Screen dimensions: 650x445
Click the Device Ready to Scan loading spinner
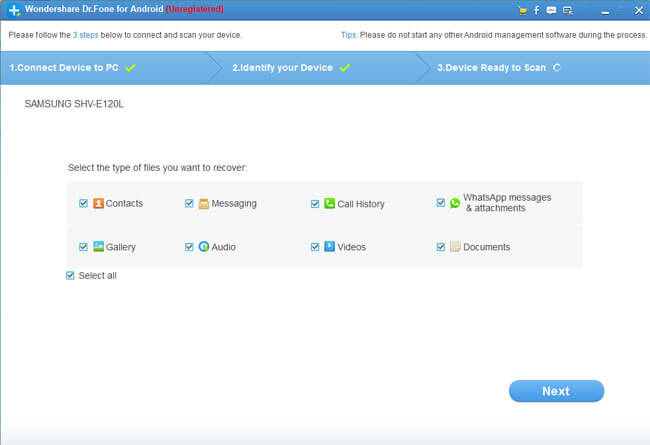tap(557, 68)
